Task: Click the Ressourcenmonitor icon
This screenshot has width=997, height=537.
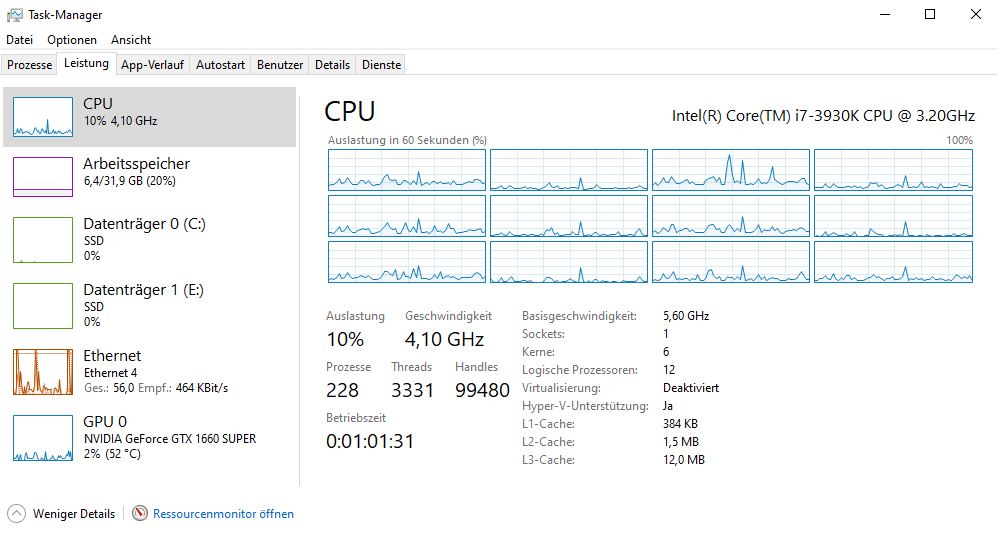Action: click(x=140, y=513)
